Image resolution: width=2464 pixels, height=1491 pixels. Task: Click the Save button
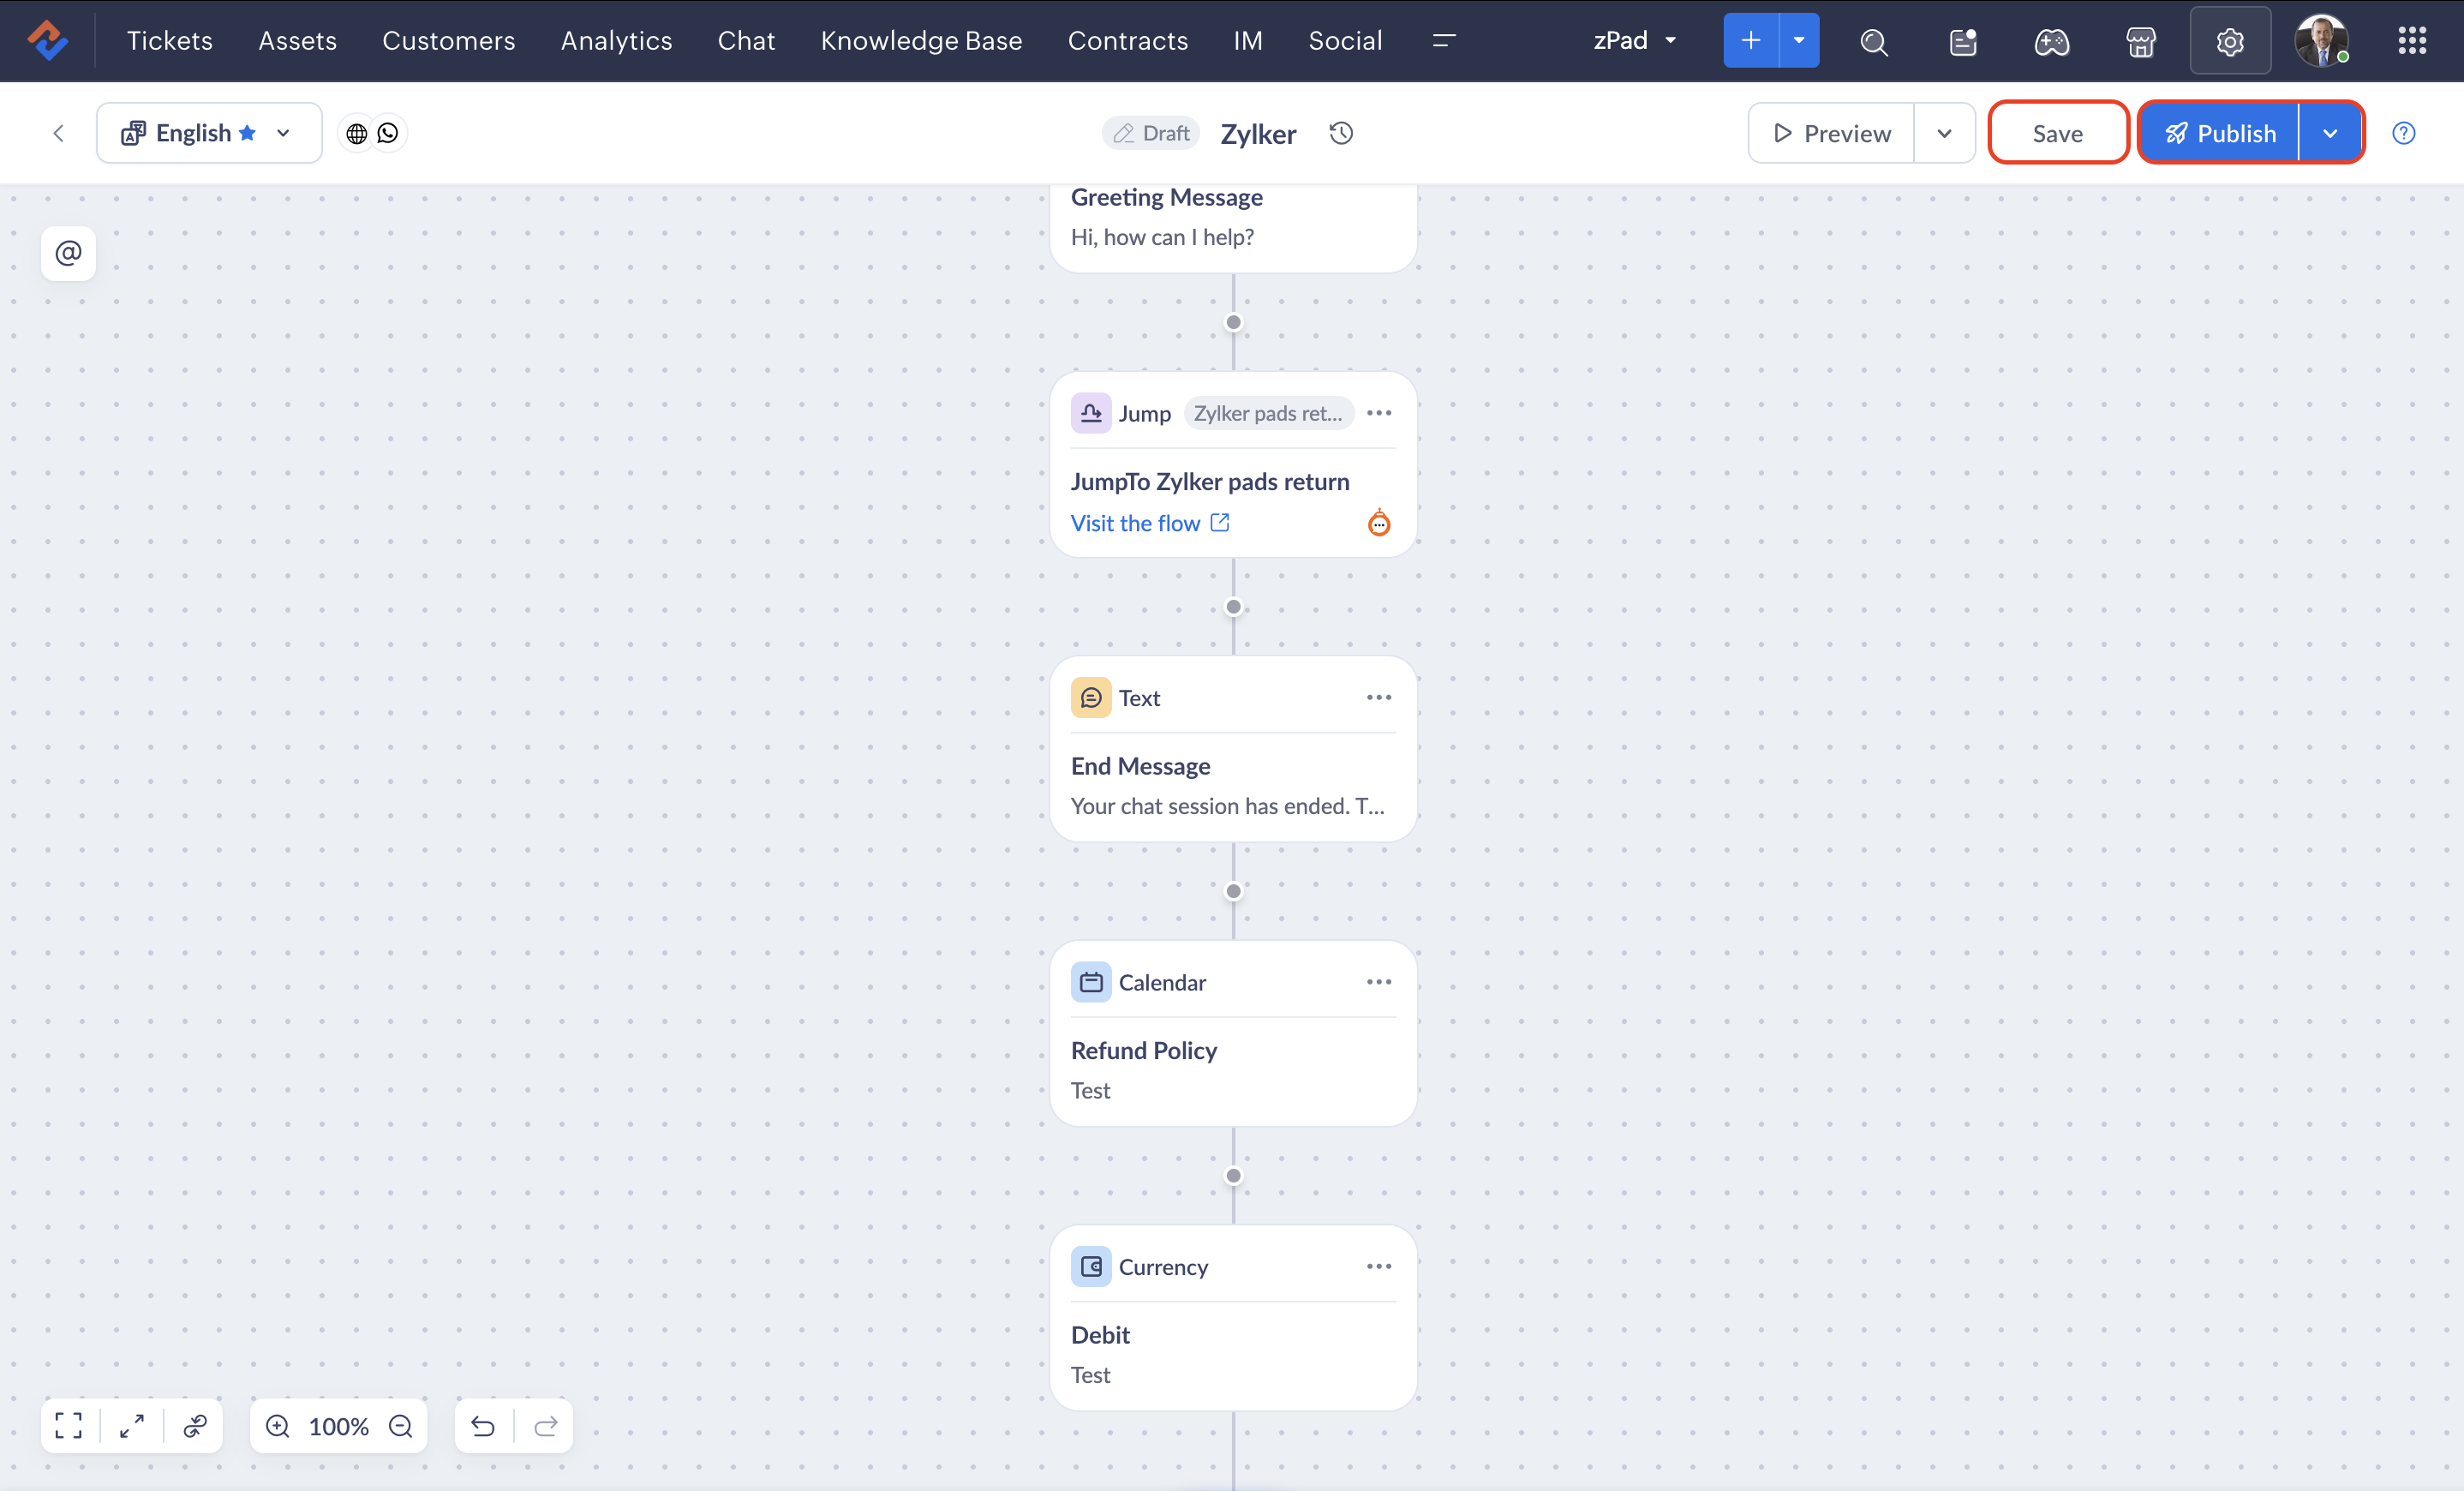[x=2057, y=133]
